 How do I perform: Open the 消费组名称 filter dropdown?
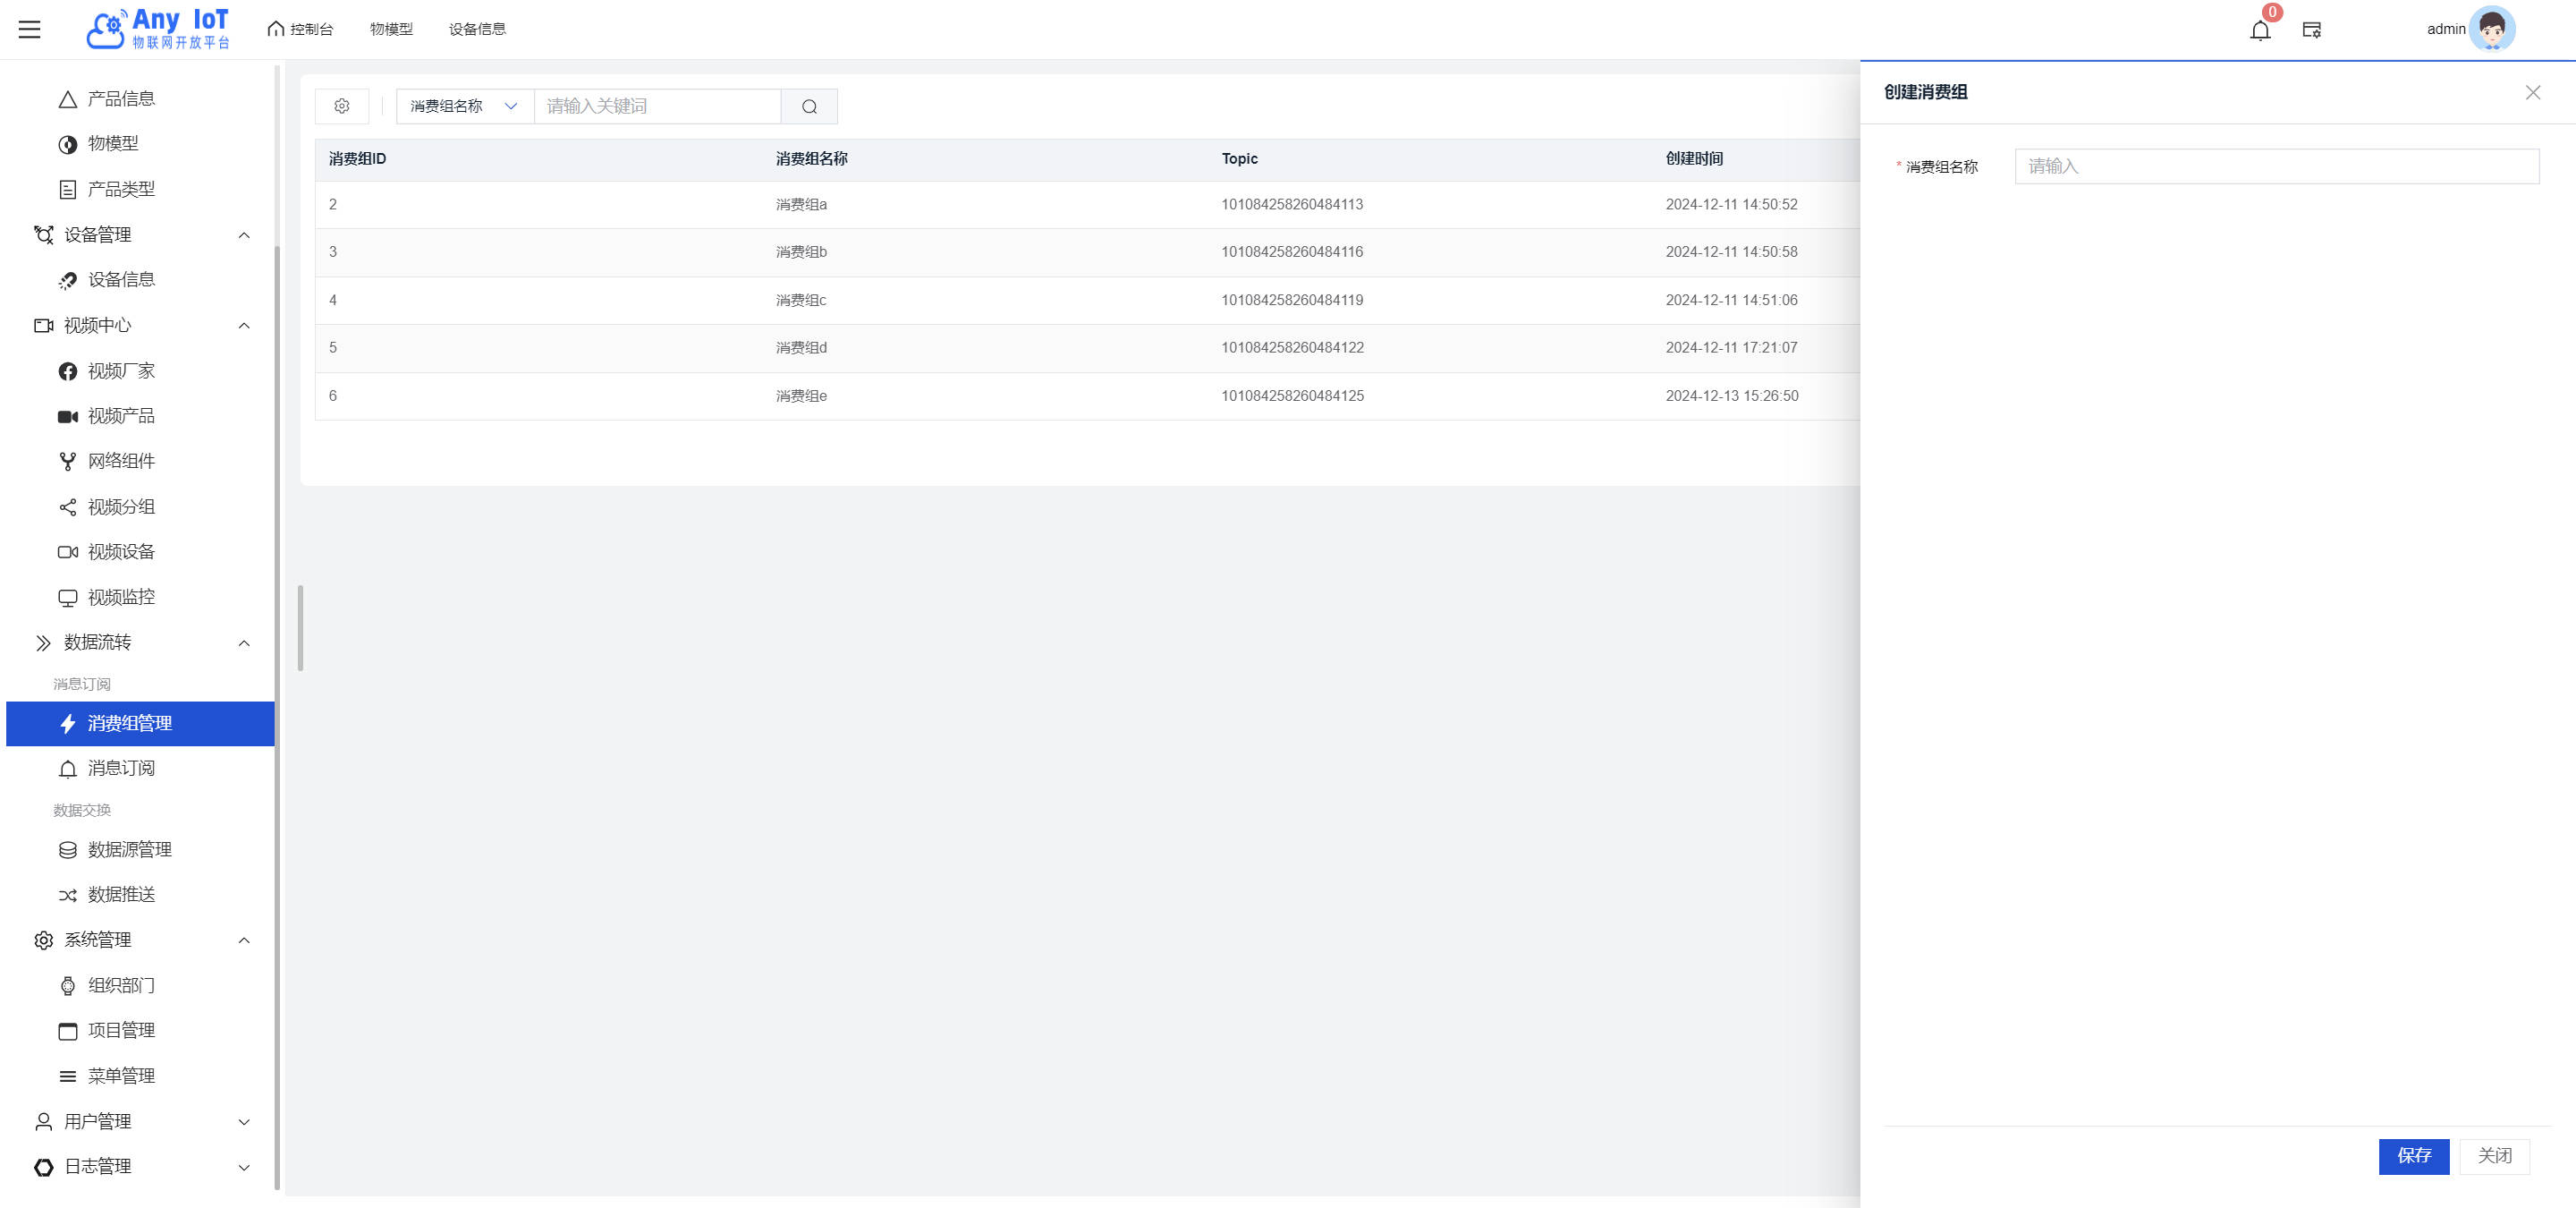(x=464, y=107)
